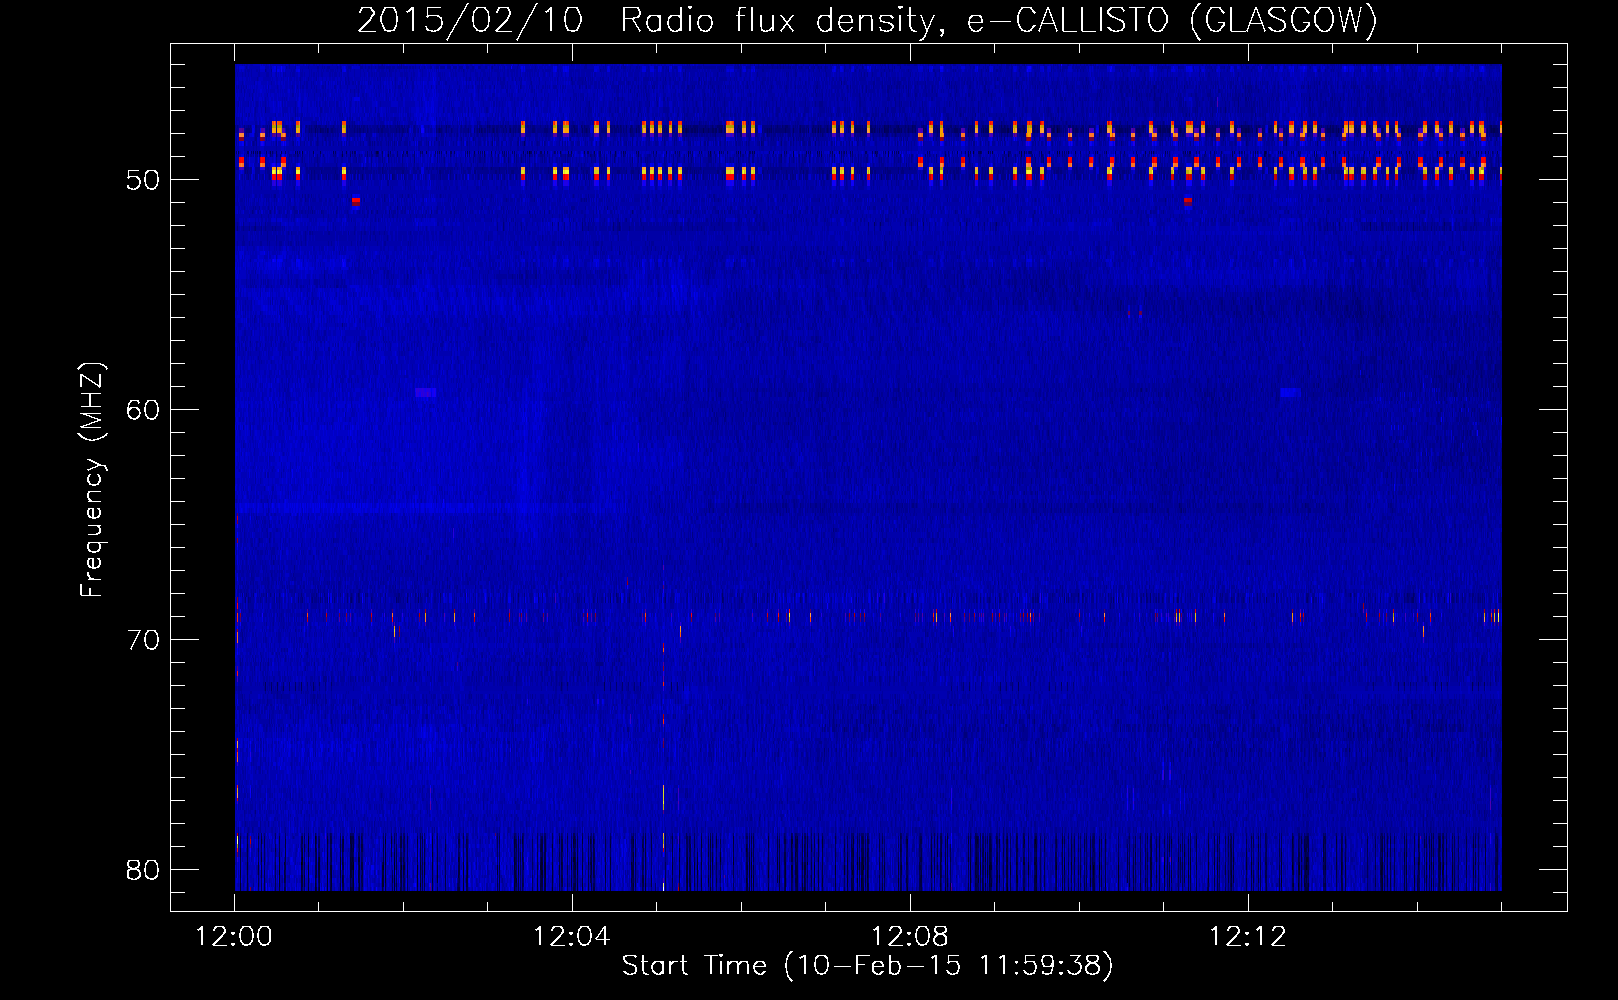
Task: Click the 'Start Time (10-Feb-15 11:59:38)' label
Action: click(x=867, y=965)
